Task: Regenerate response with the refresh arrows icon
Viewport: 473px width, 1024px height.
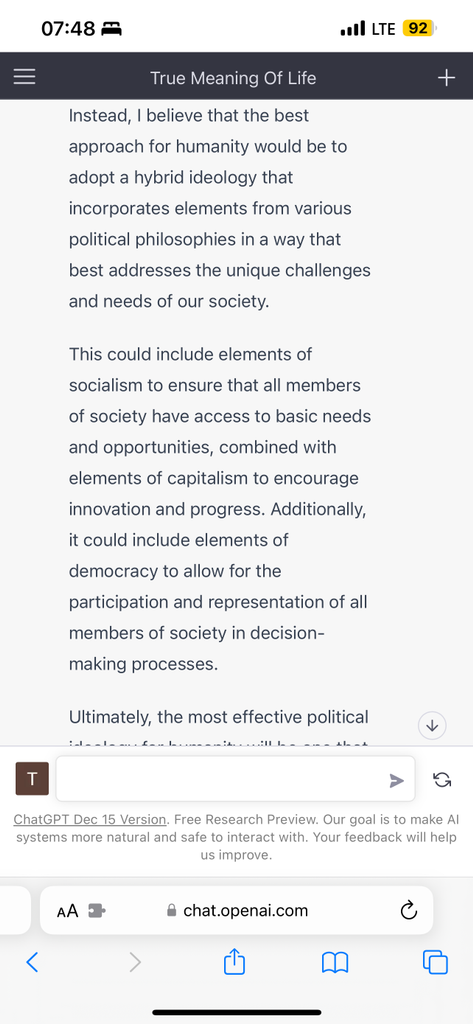Action: pyautogui.click(x=442, y=779)
